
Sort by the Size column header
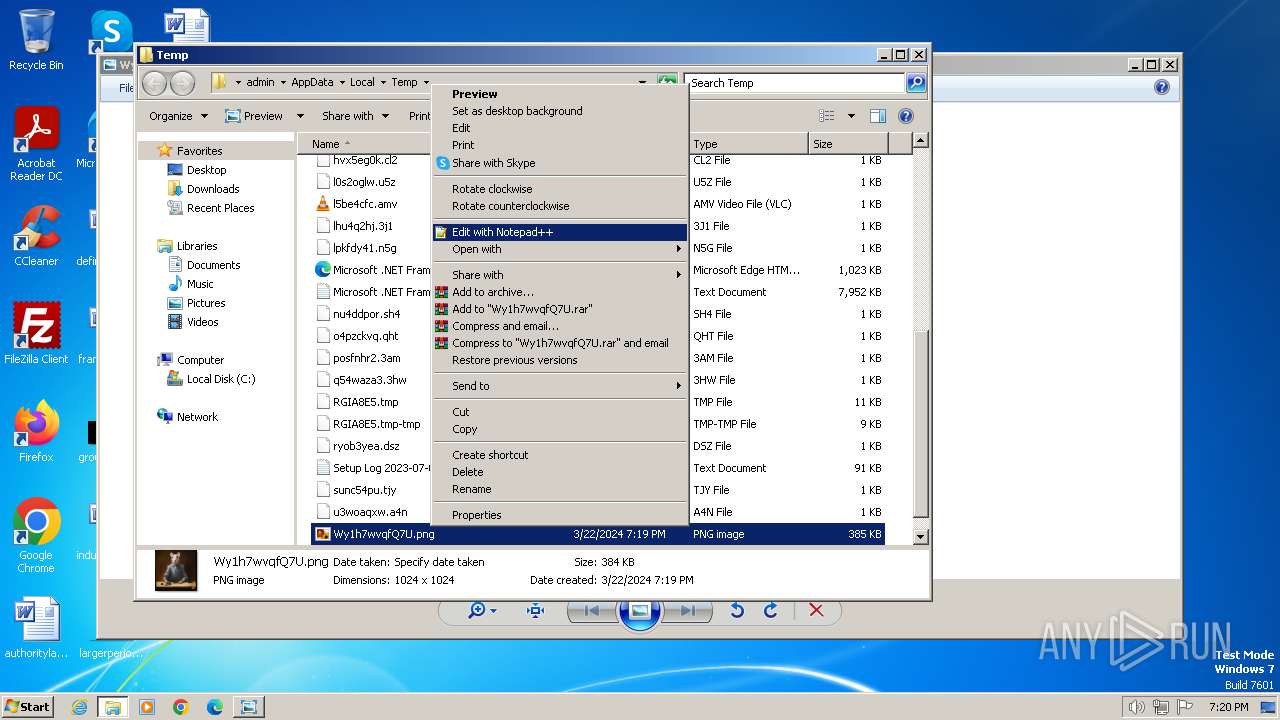pyautogui.click(x=846, y=144)
